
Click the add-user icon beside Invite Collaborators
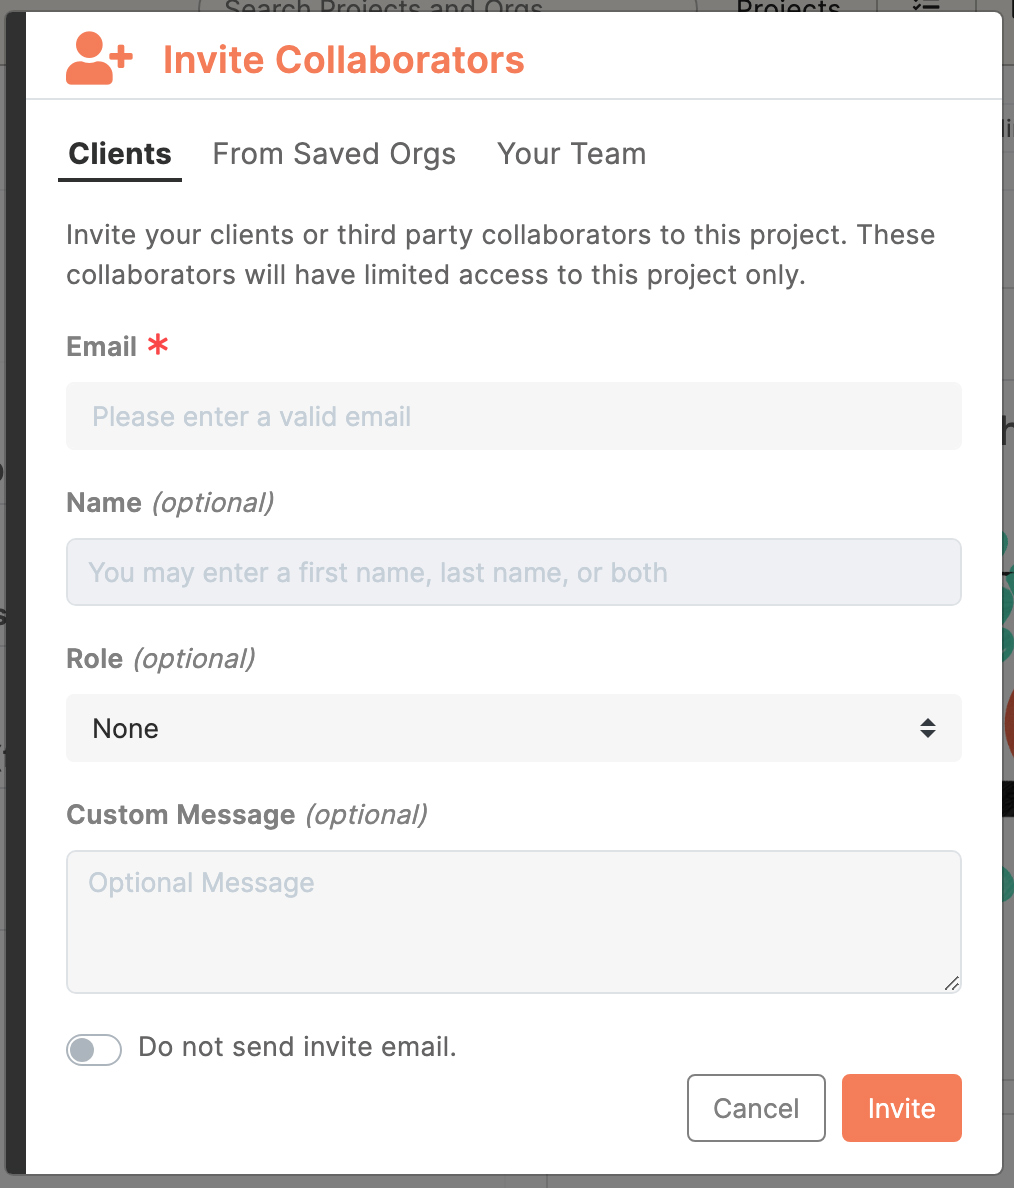point(99,58)
